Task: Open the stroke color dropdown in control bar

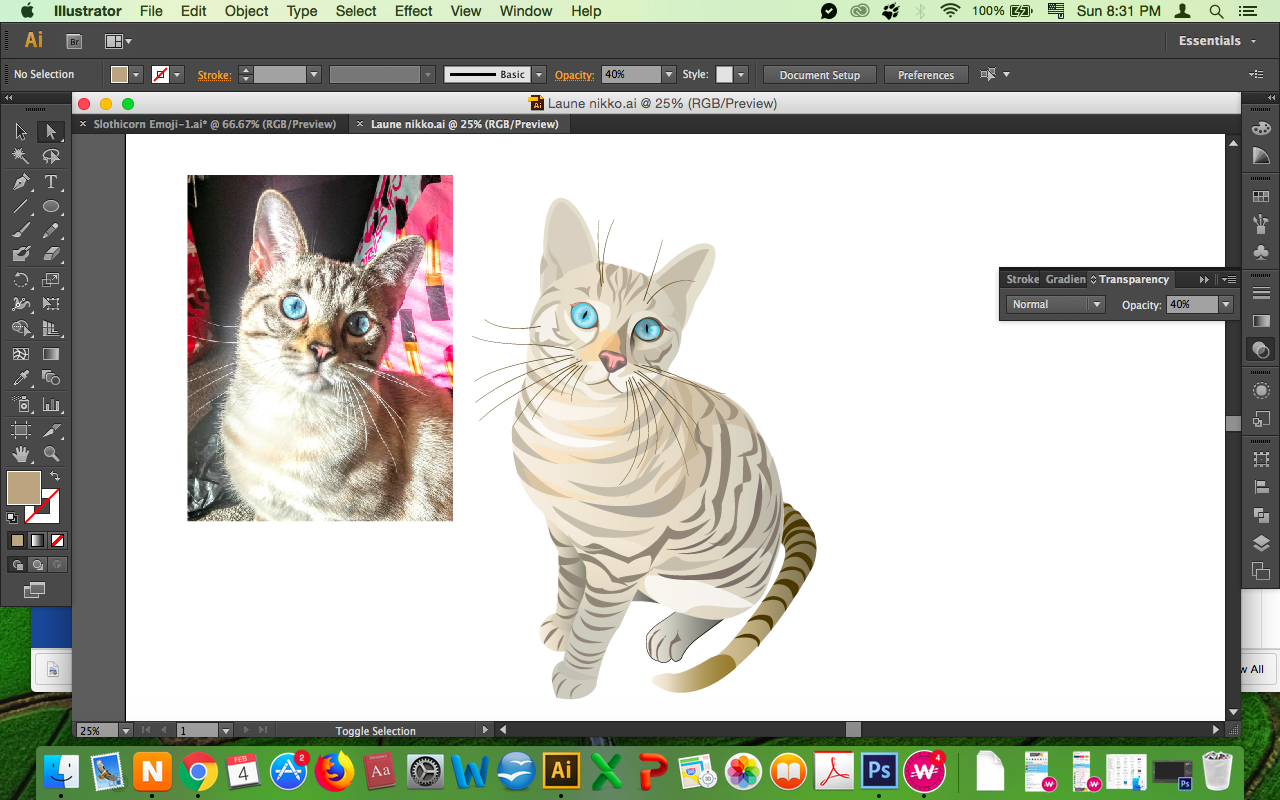Action: pyautogui.click(x=178, y=75)
